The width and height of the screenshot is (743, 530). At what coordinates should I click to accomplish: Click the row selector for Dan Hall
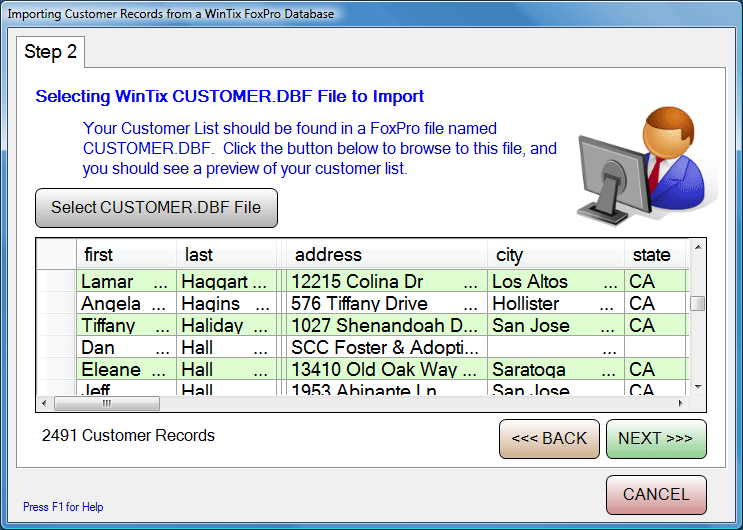[56, 347]
